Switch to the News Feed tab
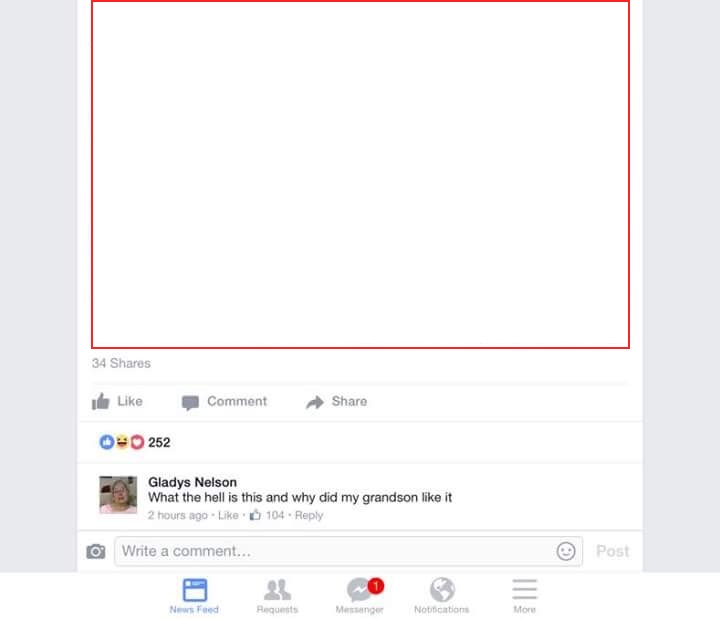 point(194,596)
